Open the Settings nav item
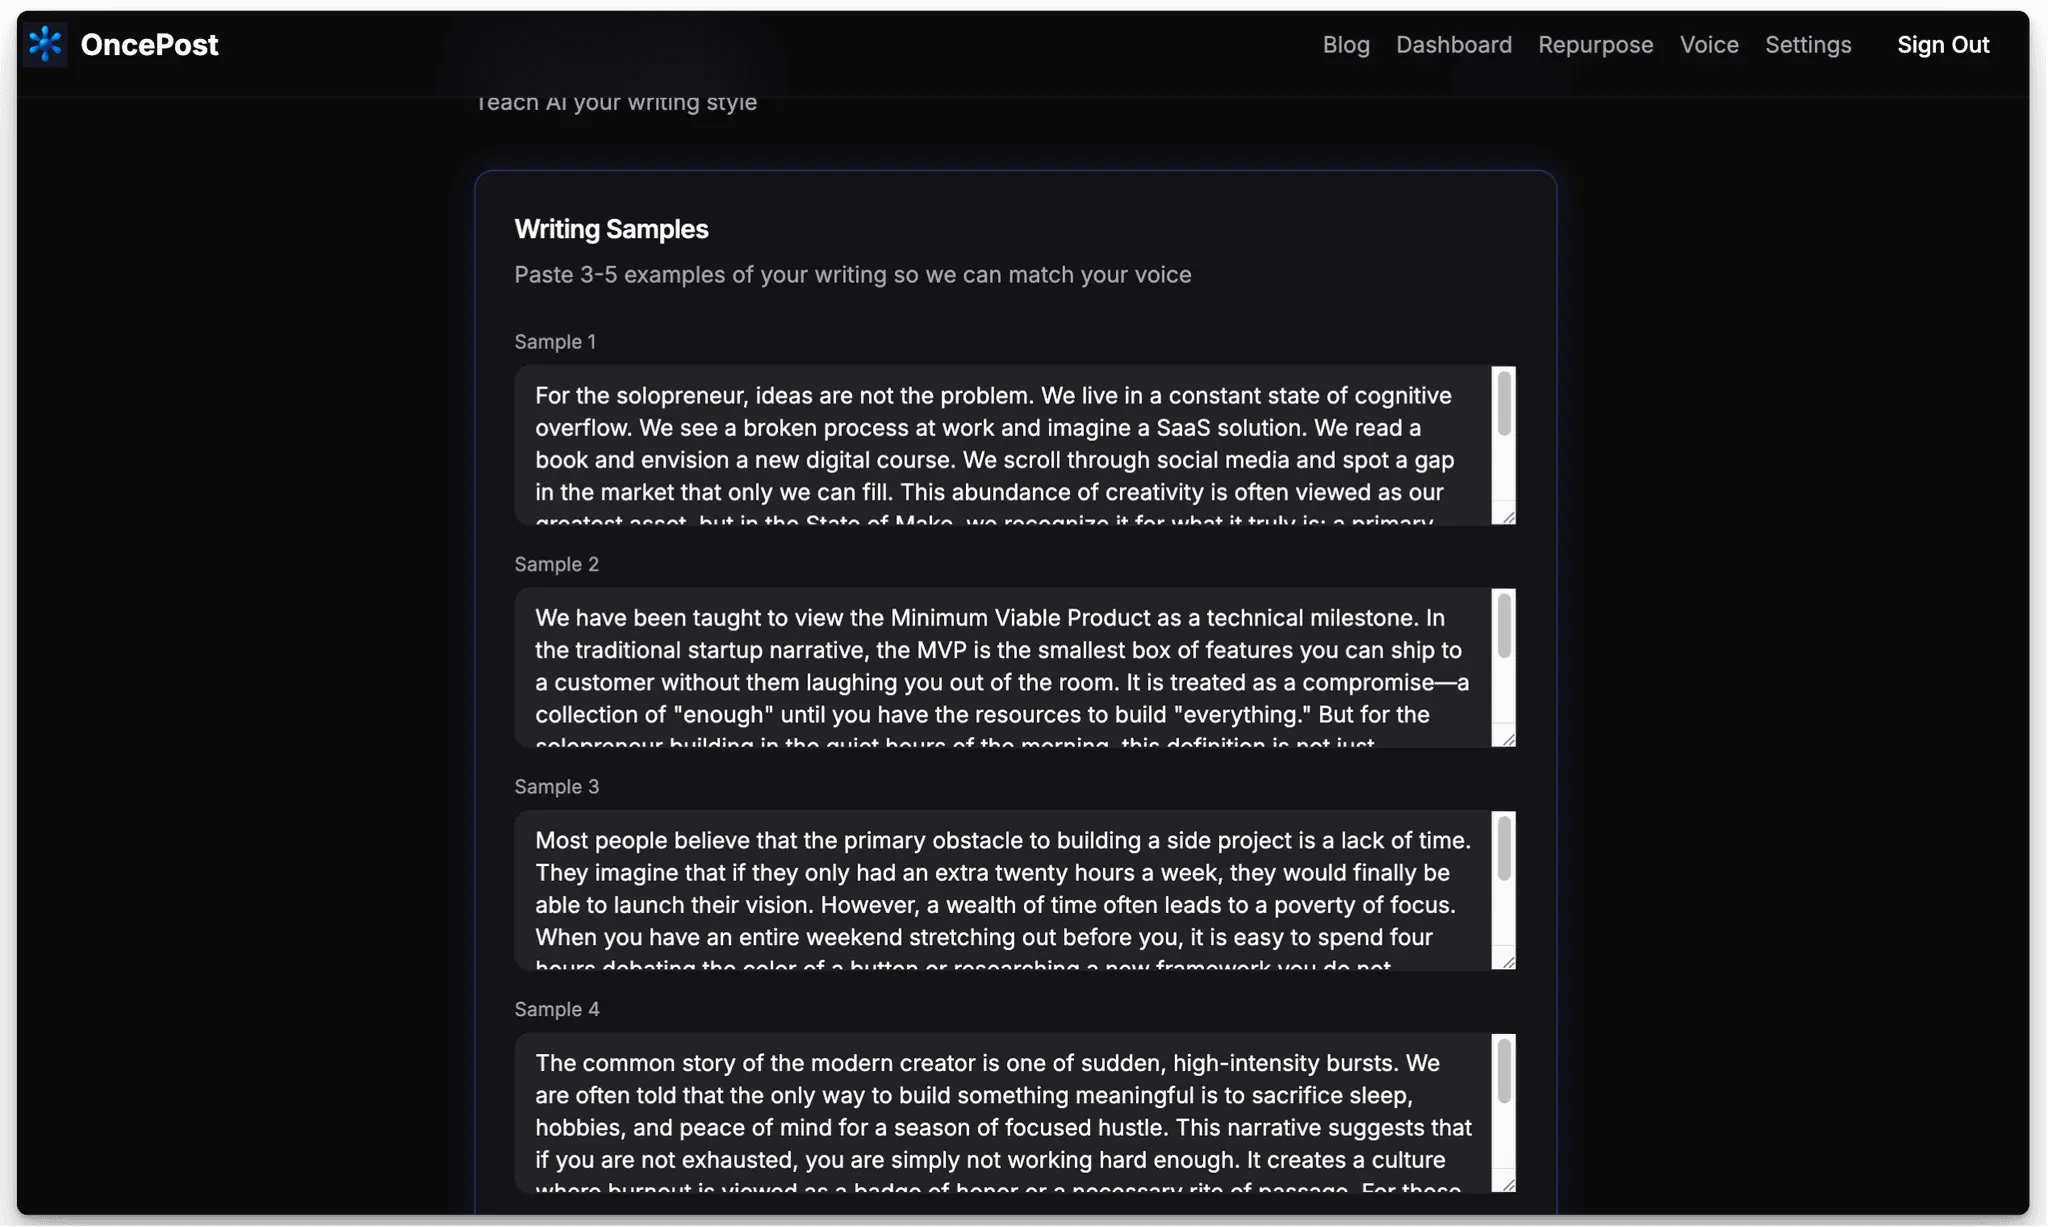The height and width of the screenshot is (1227, 2048). [1808, 45]
